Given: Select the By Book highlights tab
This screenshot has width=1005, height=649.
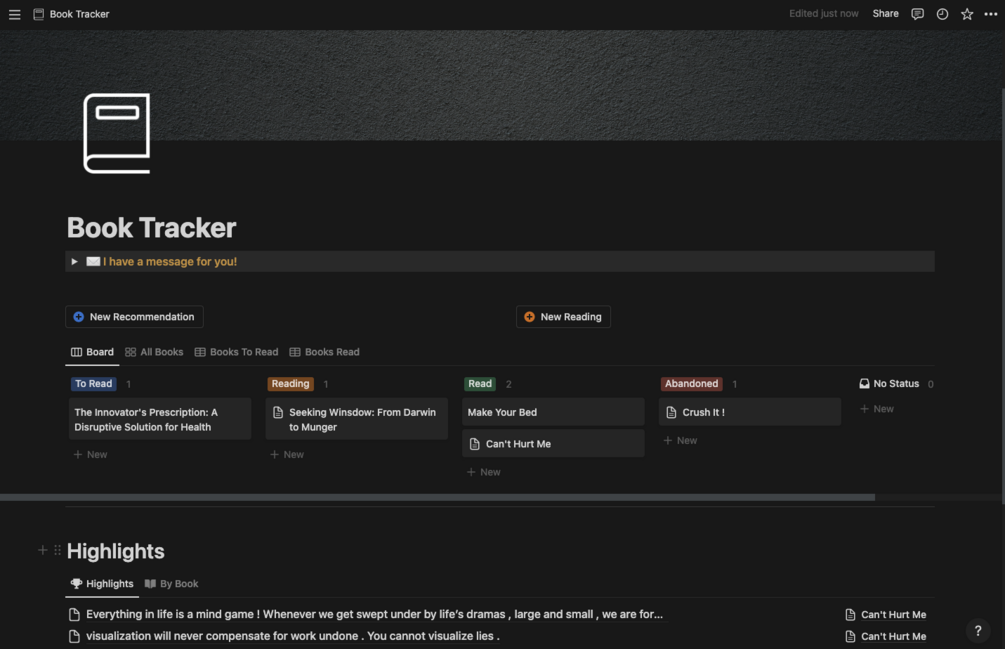Looking at the screenshot, I should 172,584.
